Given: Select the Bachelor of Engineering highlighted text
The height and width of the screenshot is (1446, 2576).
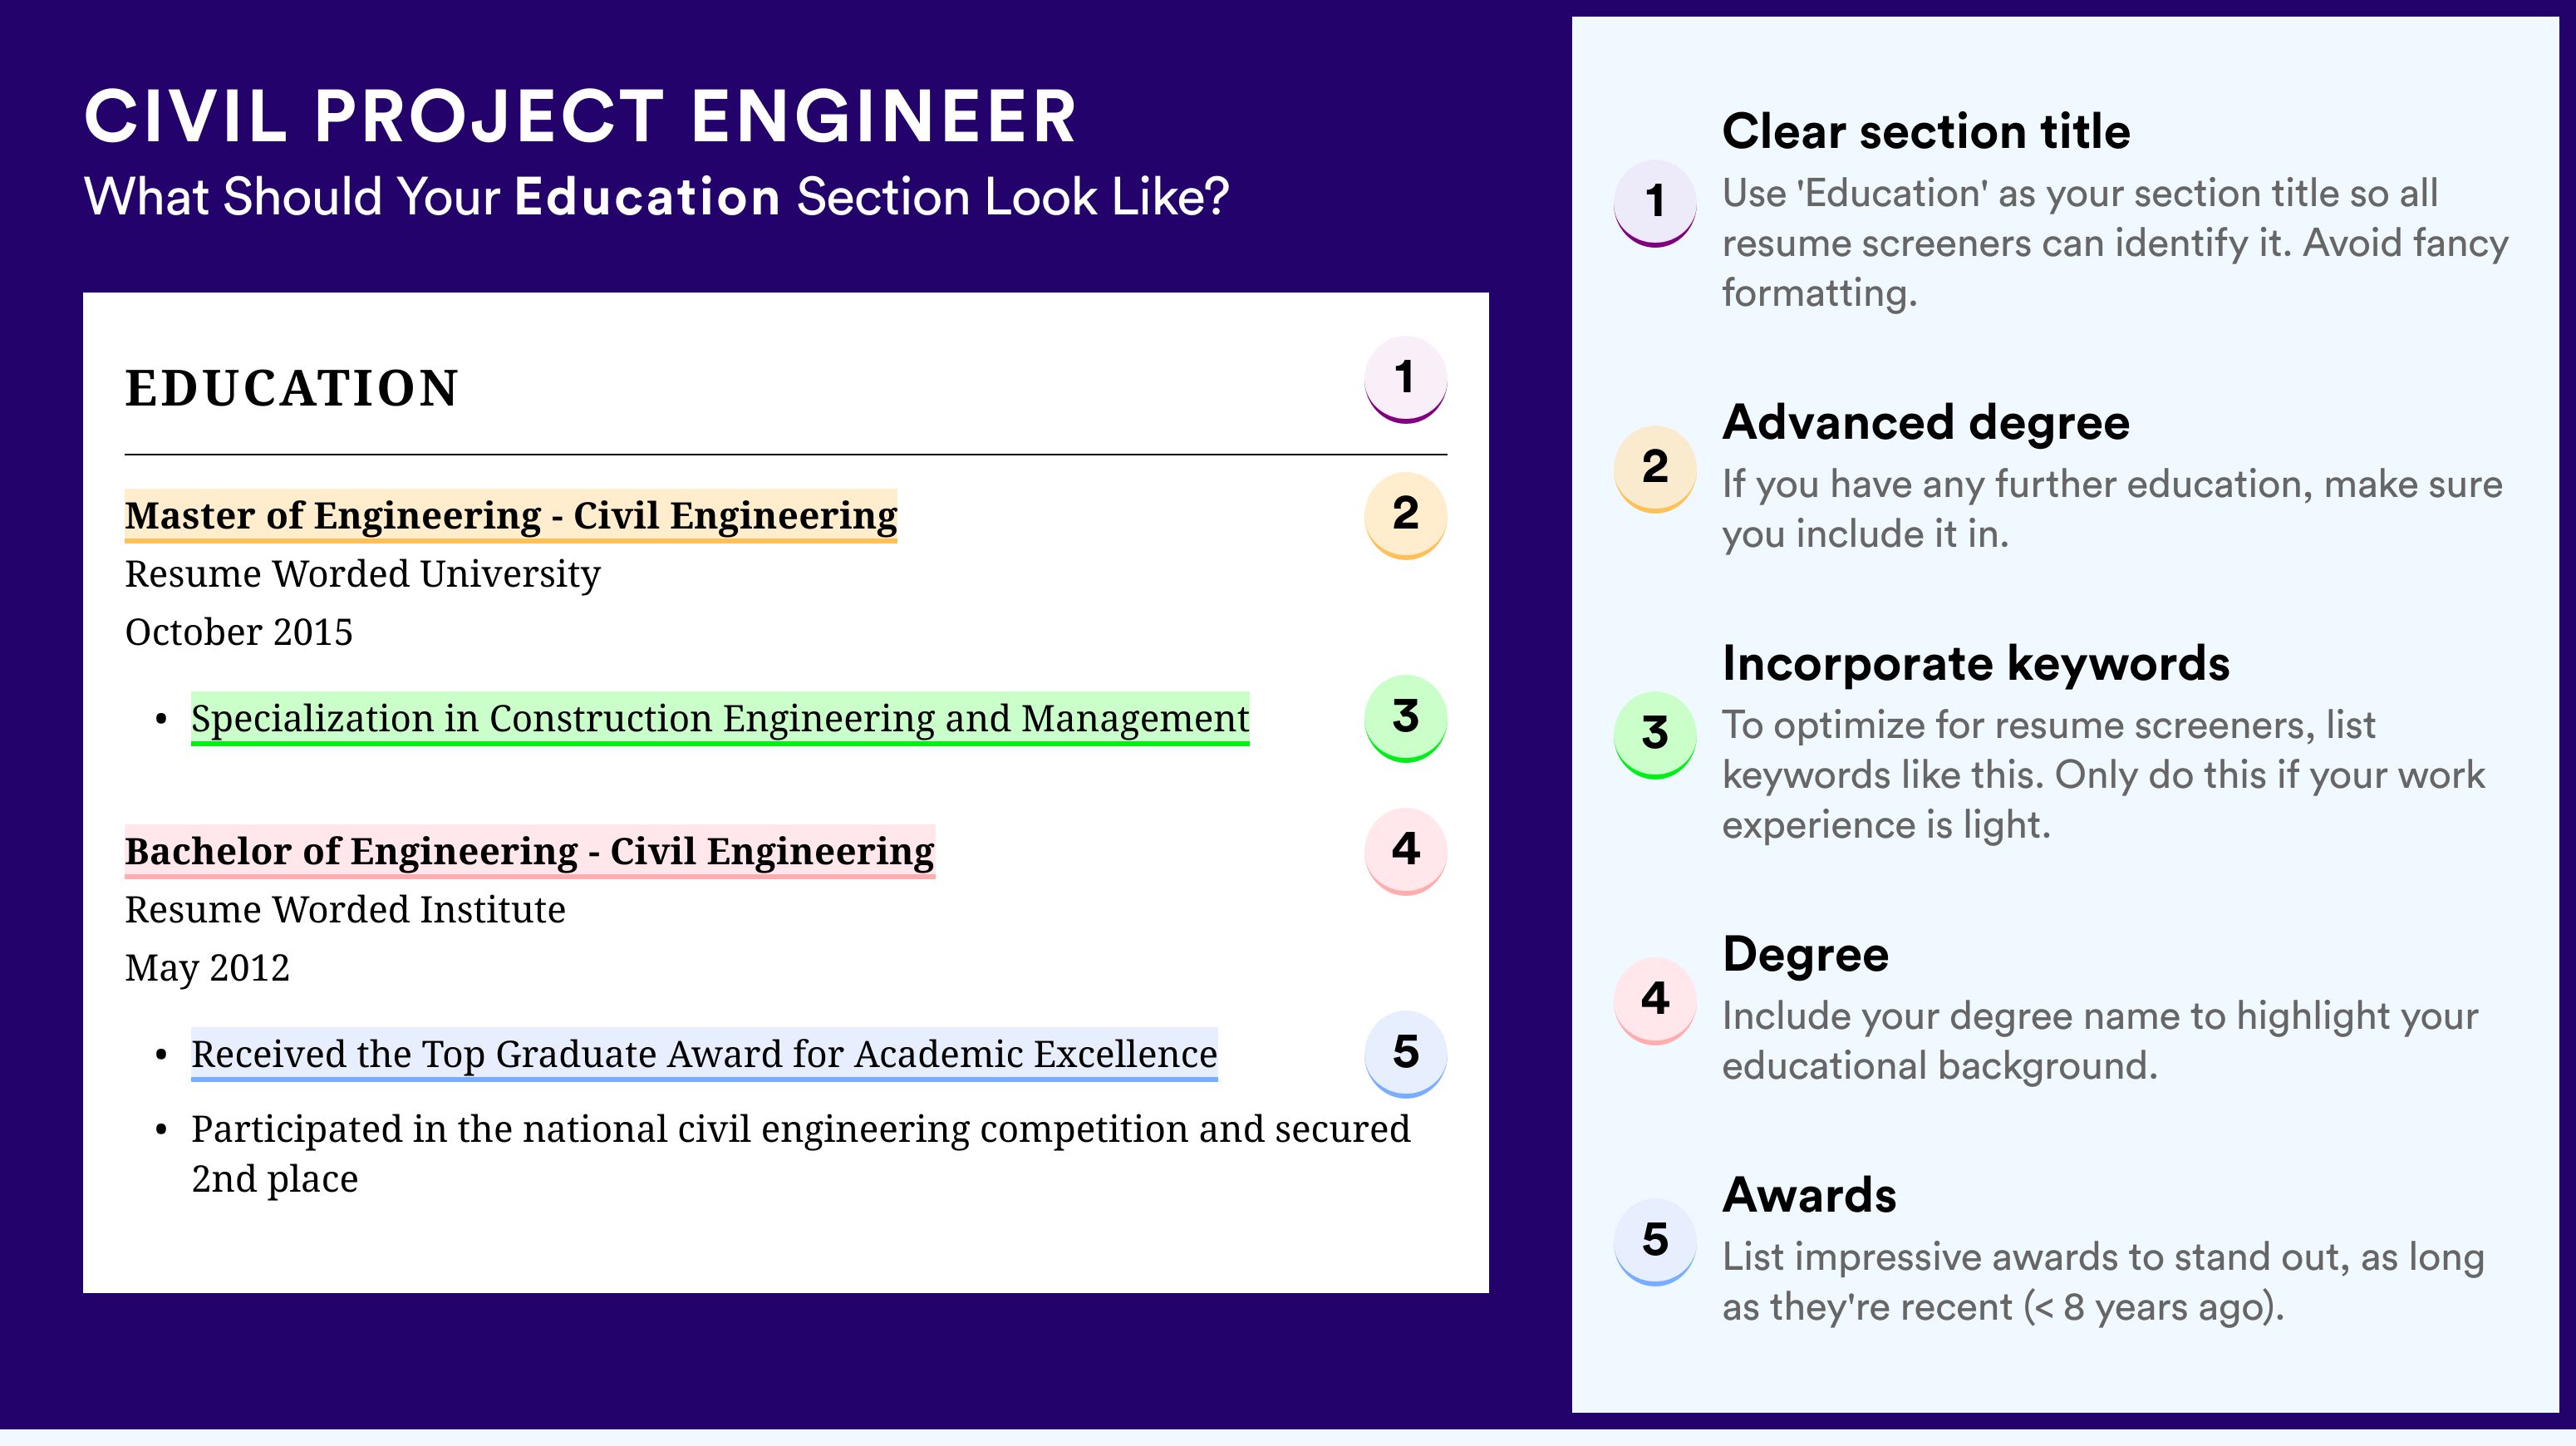Looking at the screenshot, I should (x=530, y=852).
